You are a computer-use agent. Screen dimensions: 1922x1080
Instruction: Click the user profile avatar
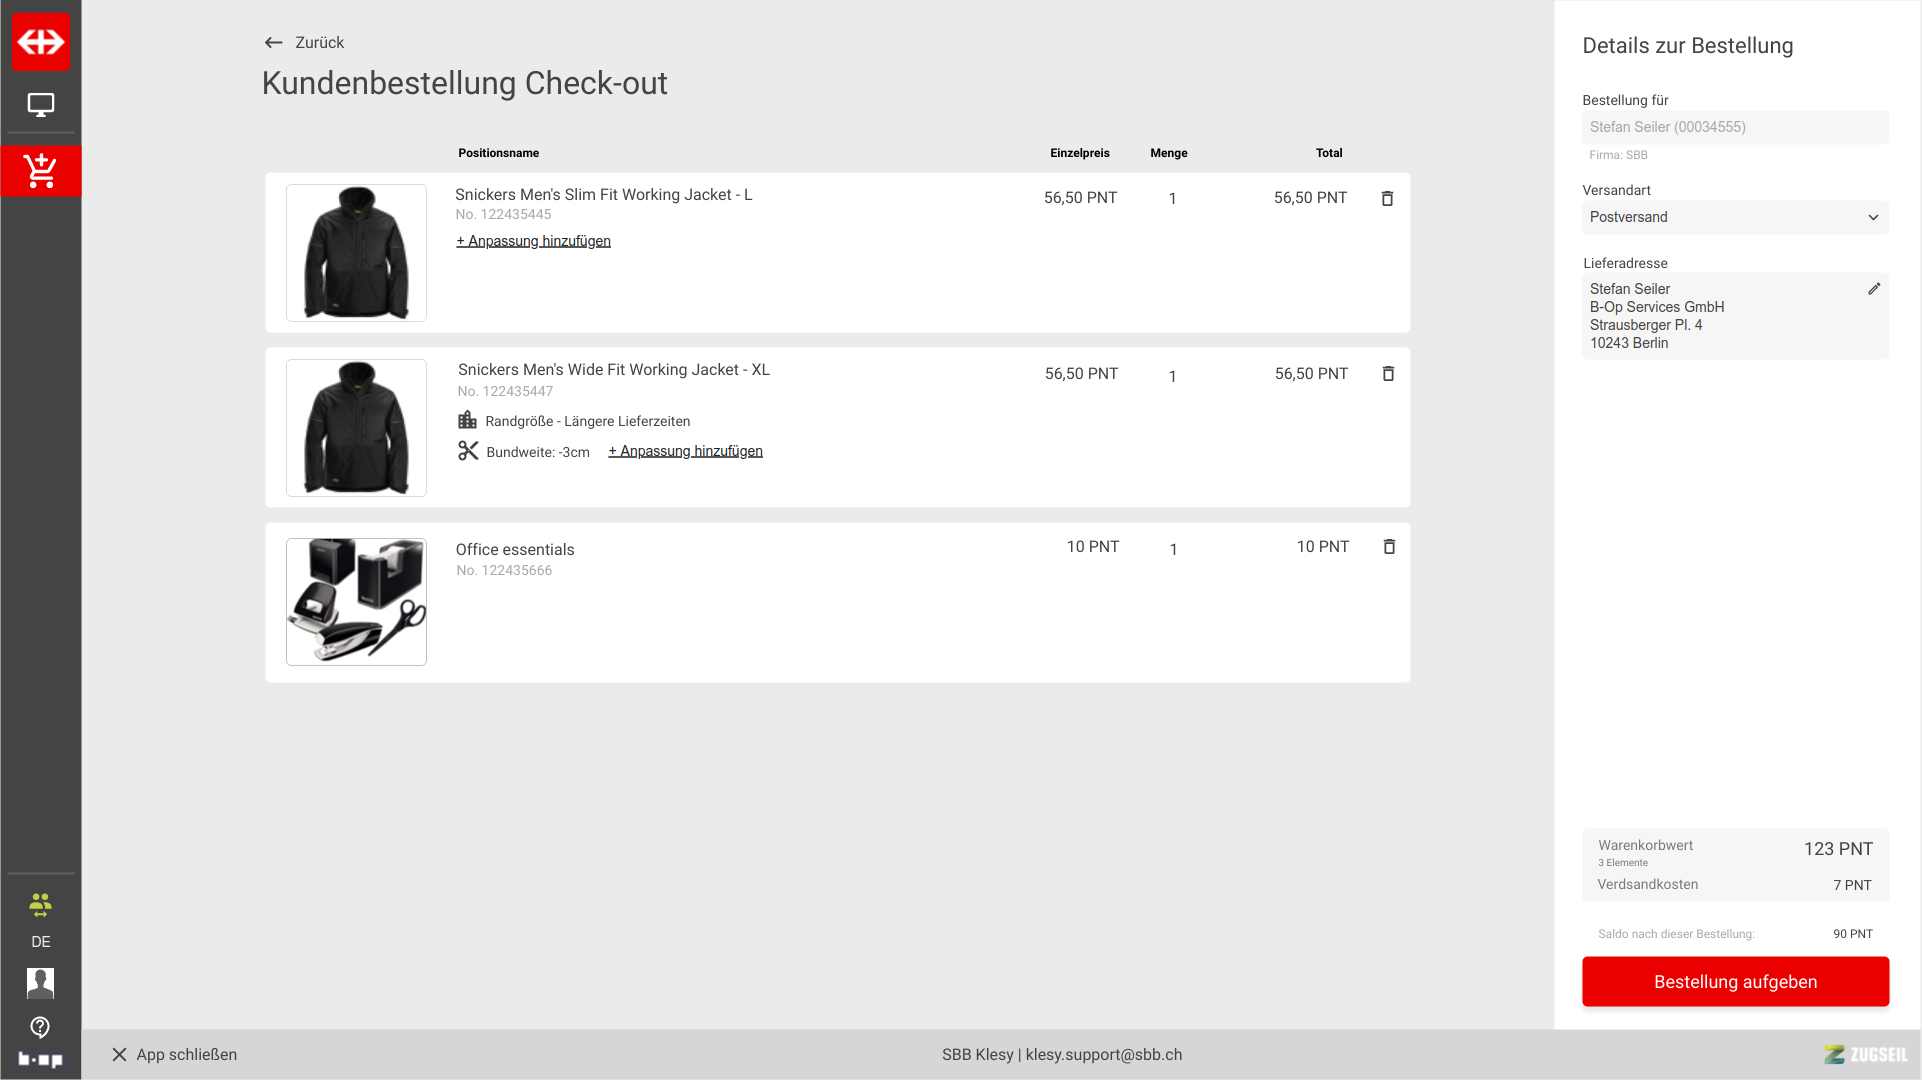40,983
